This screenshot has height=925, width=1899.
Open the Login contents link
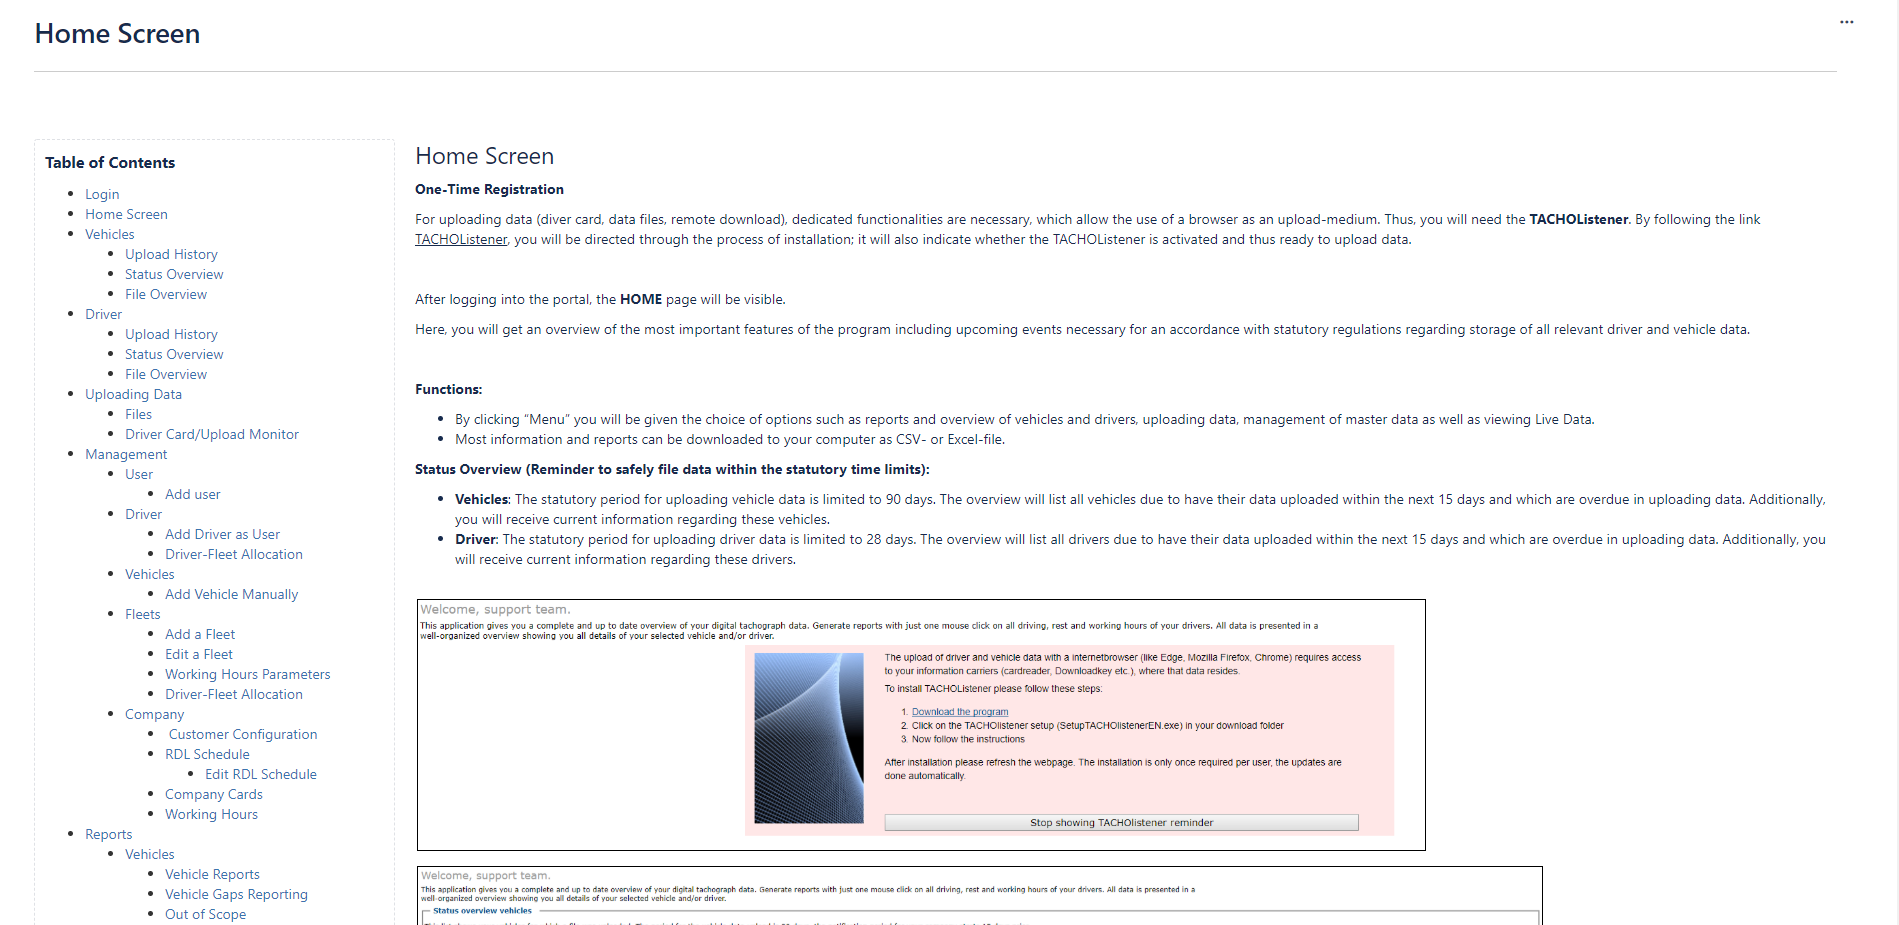102,194
